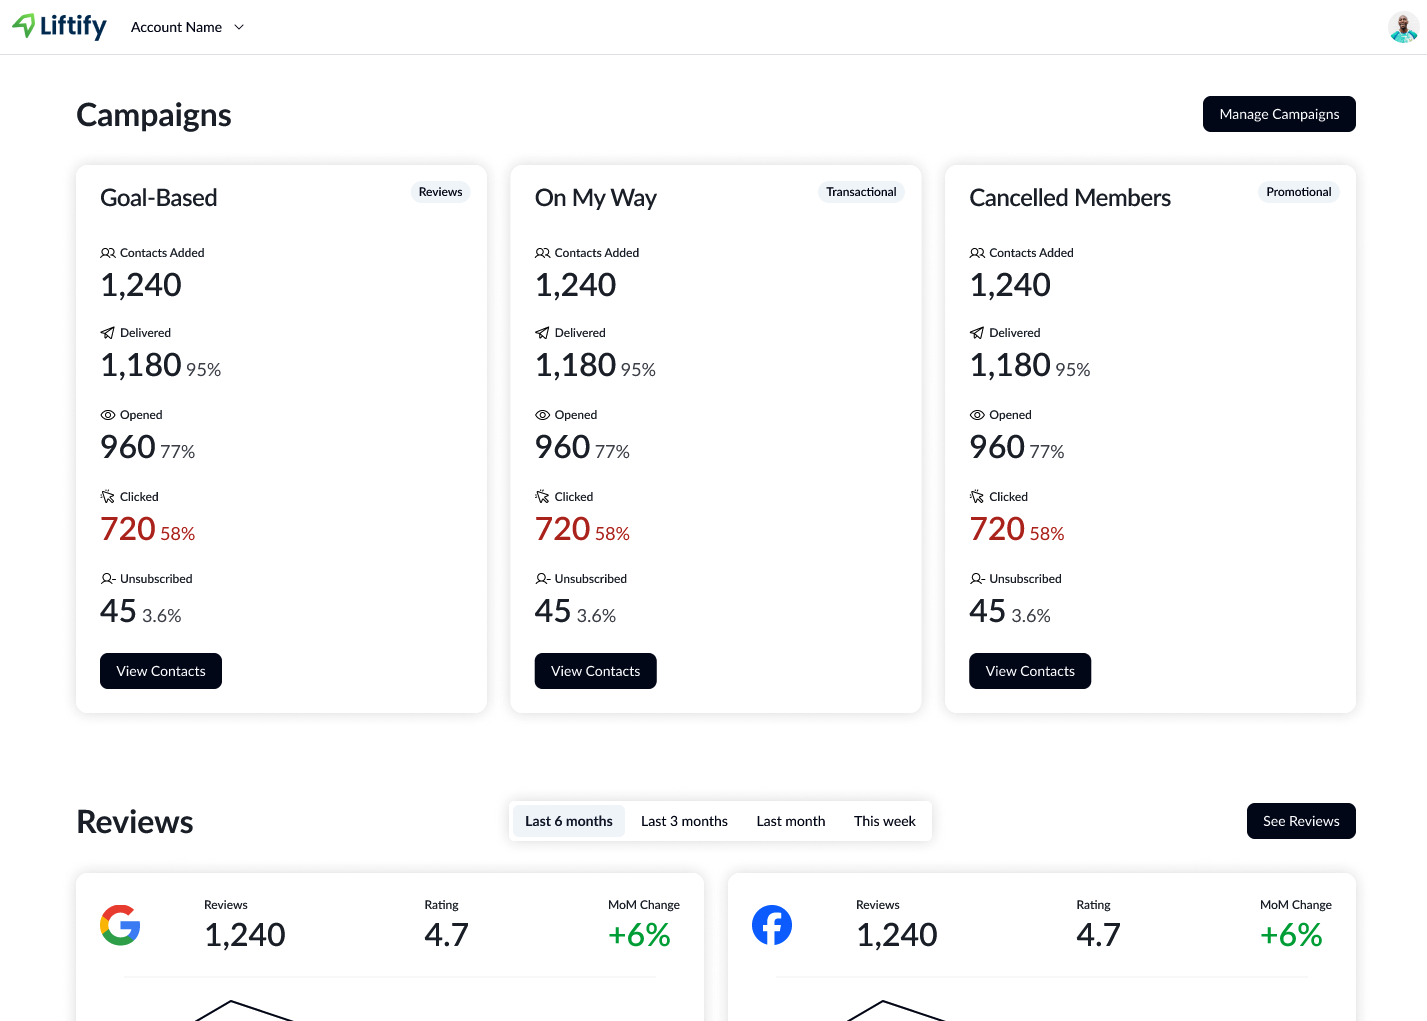
Task: Click Contacts Added icon in Goal-Based card
Action: click(x=108, y=253)
